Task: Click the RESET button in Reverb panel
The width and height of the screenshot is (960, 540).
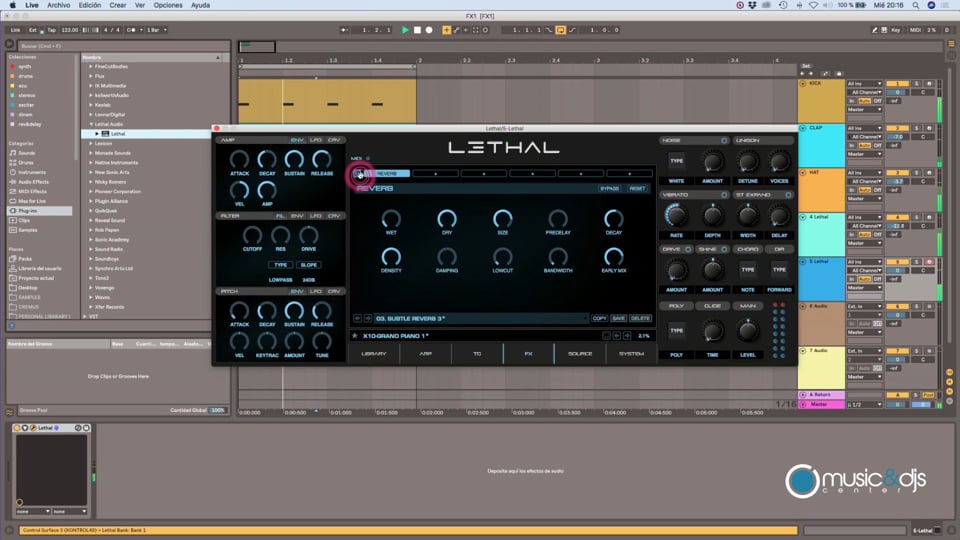Action: [x=637, y=189]
